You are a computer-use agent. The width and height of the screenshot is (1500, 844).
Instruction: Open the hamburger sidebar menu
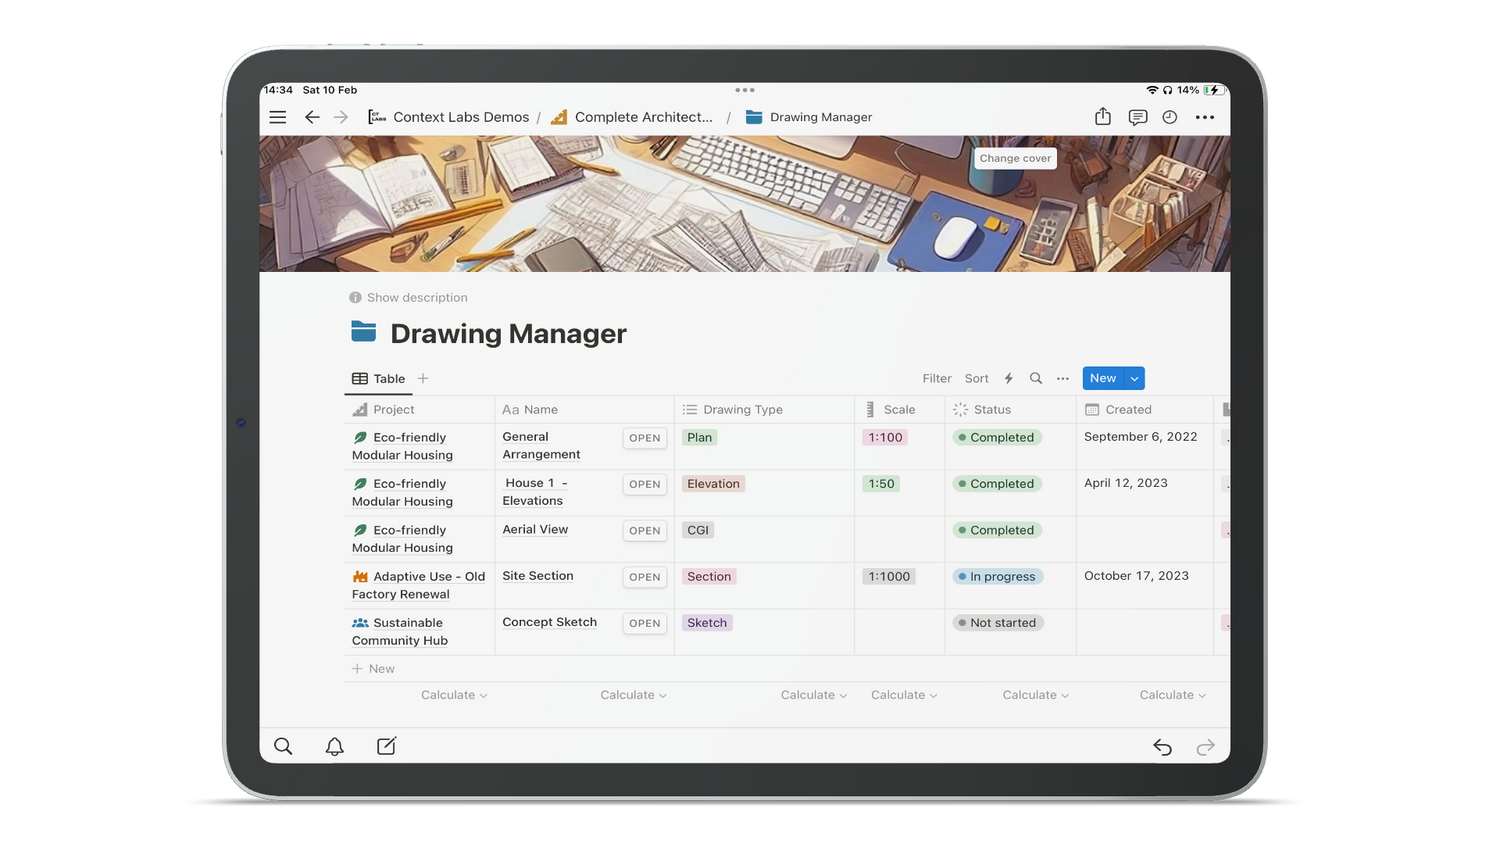coord(278,117)
